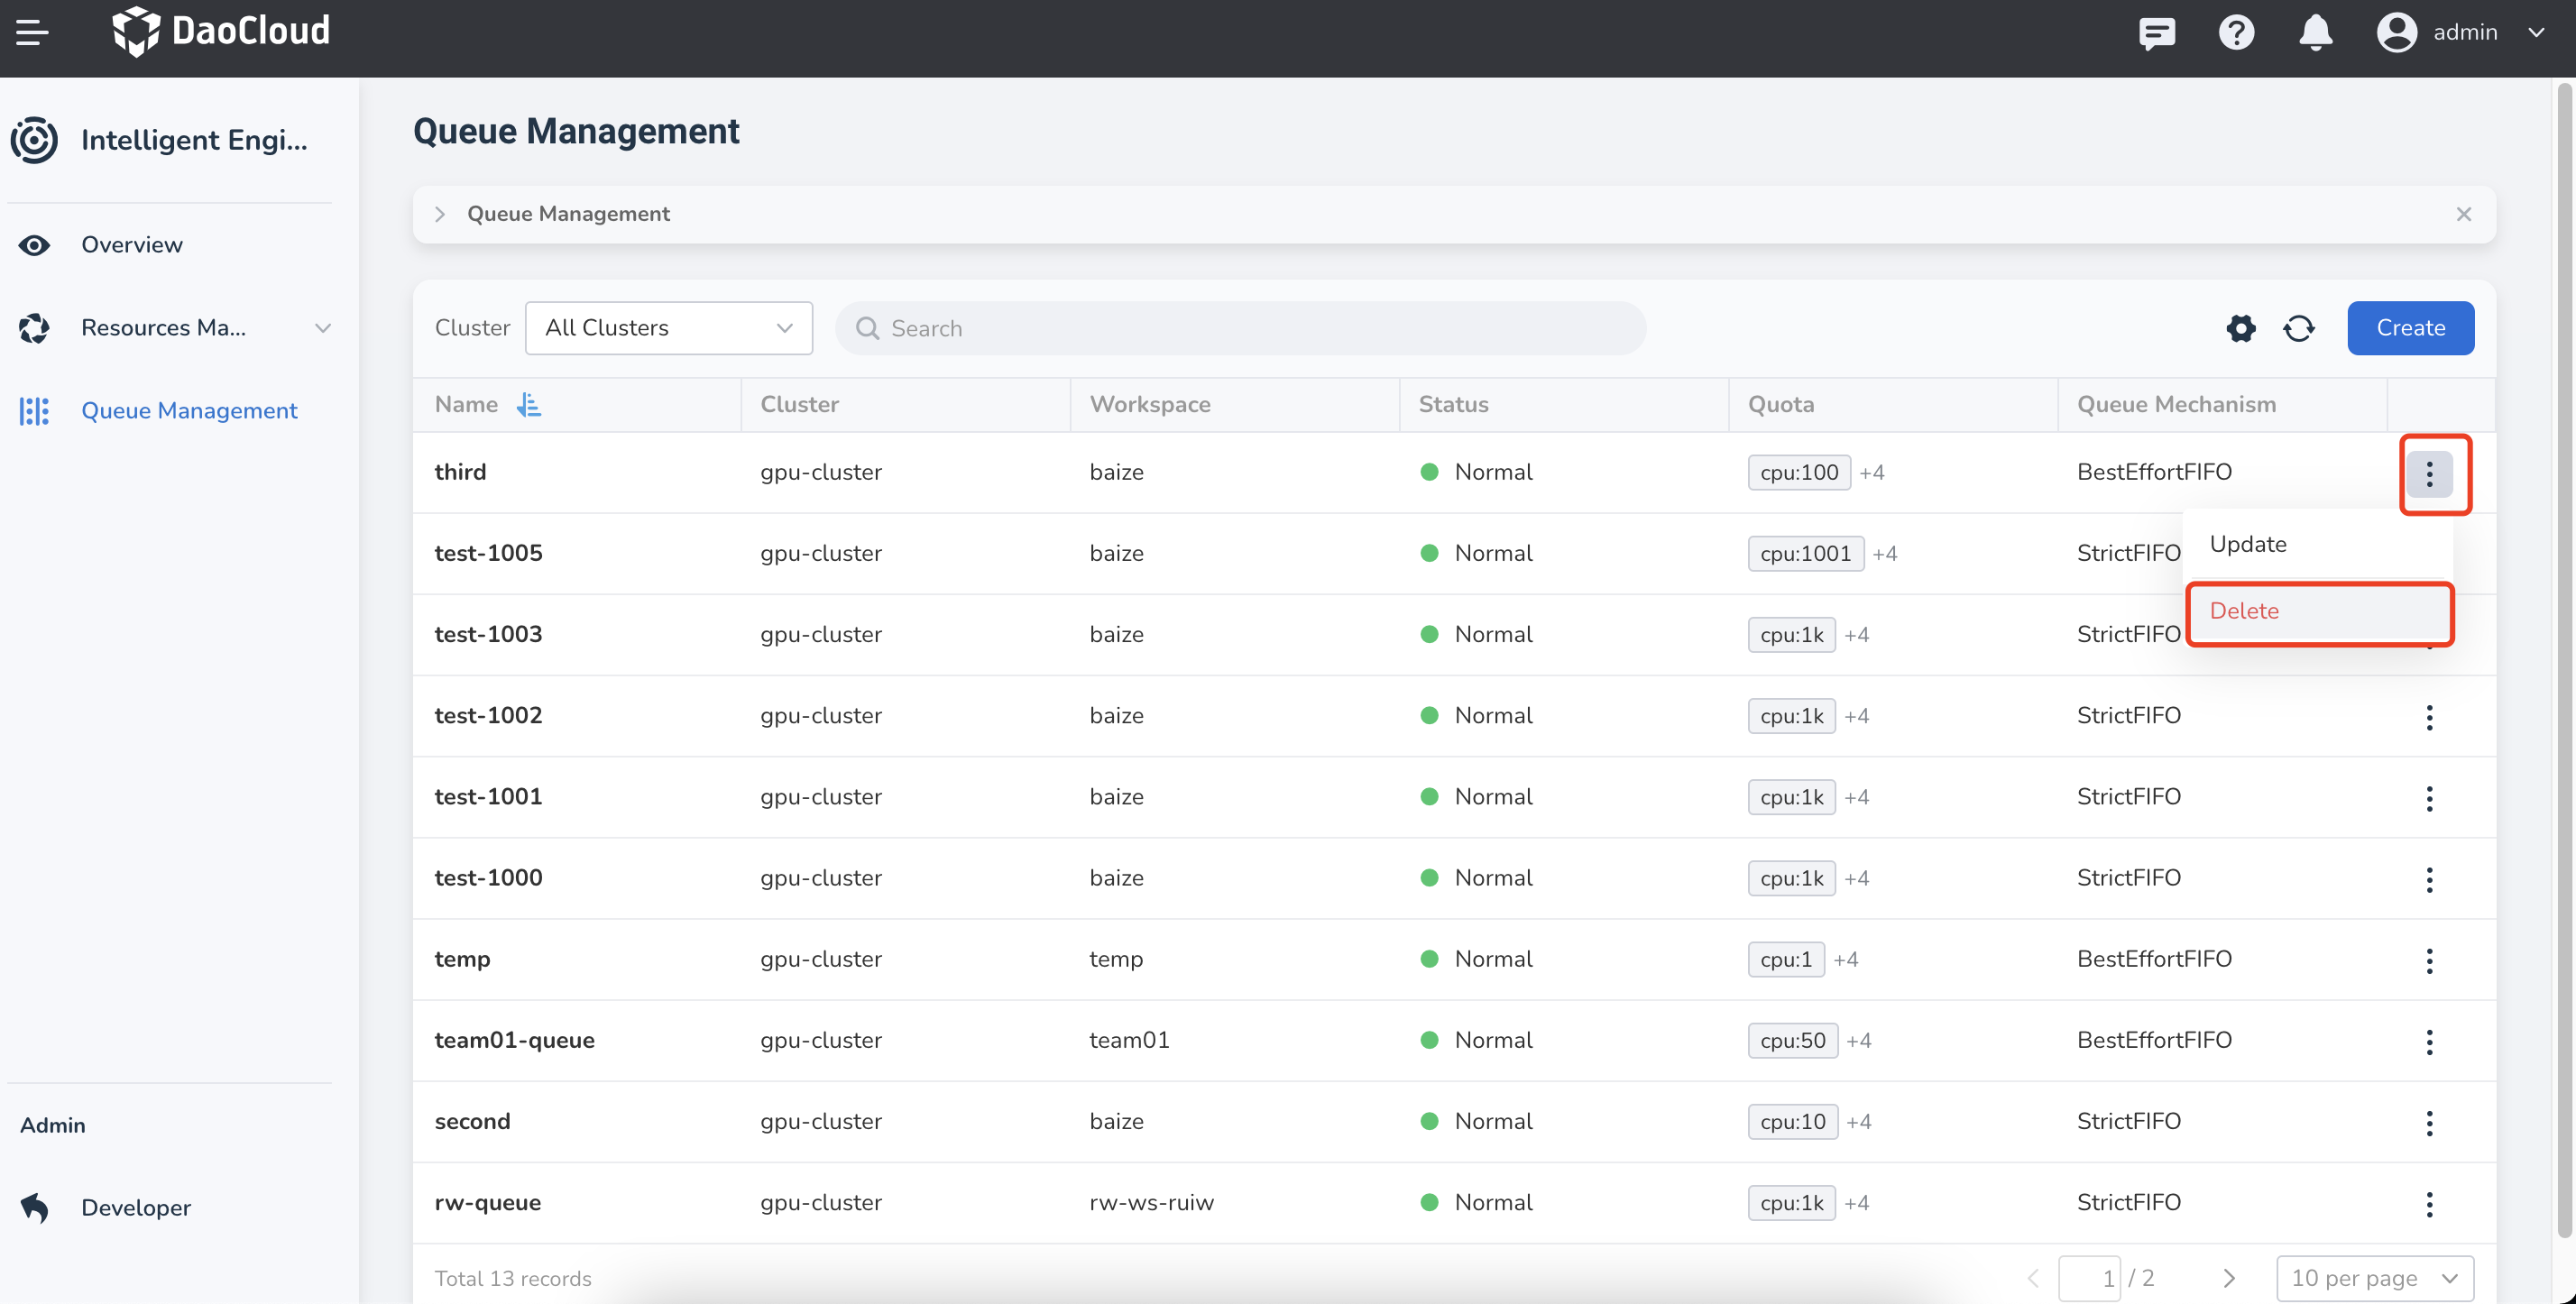Refresh the queue list
2576x1304 pixels.
[2298, 328]
